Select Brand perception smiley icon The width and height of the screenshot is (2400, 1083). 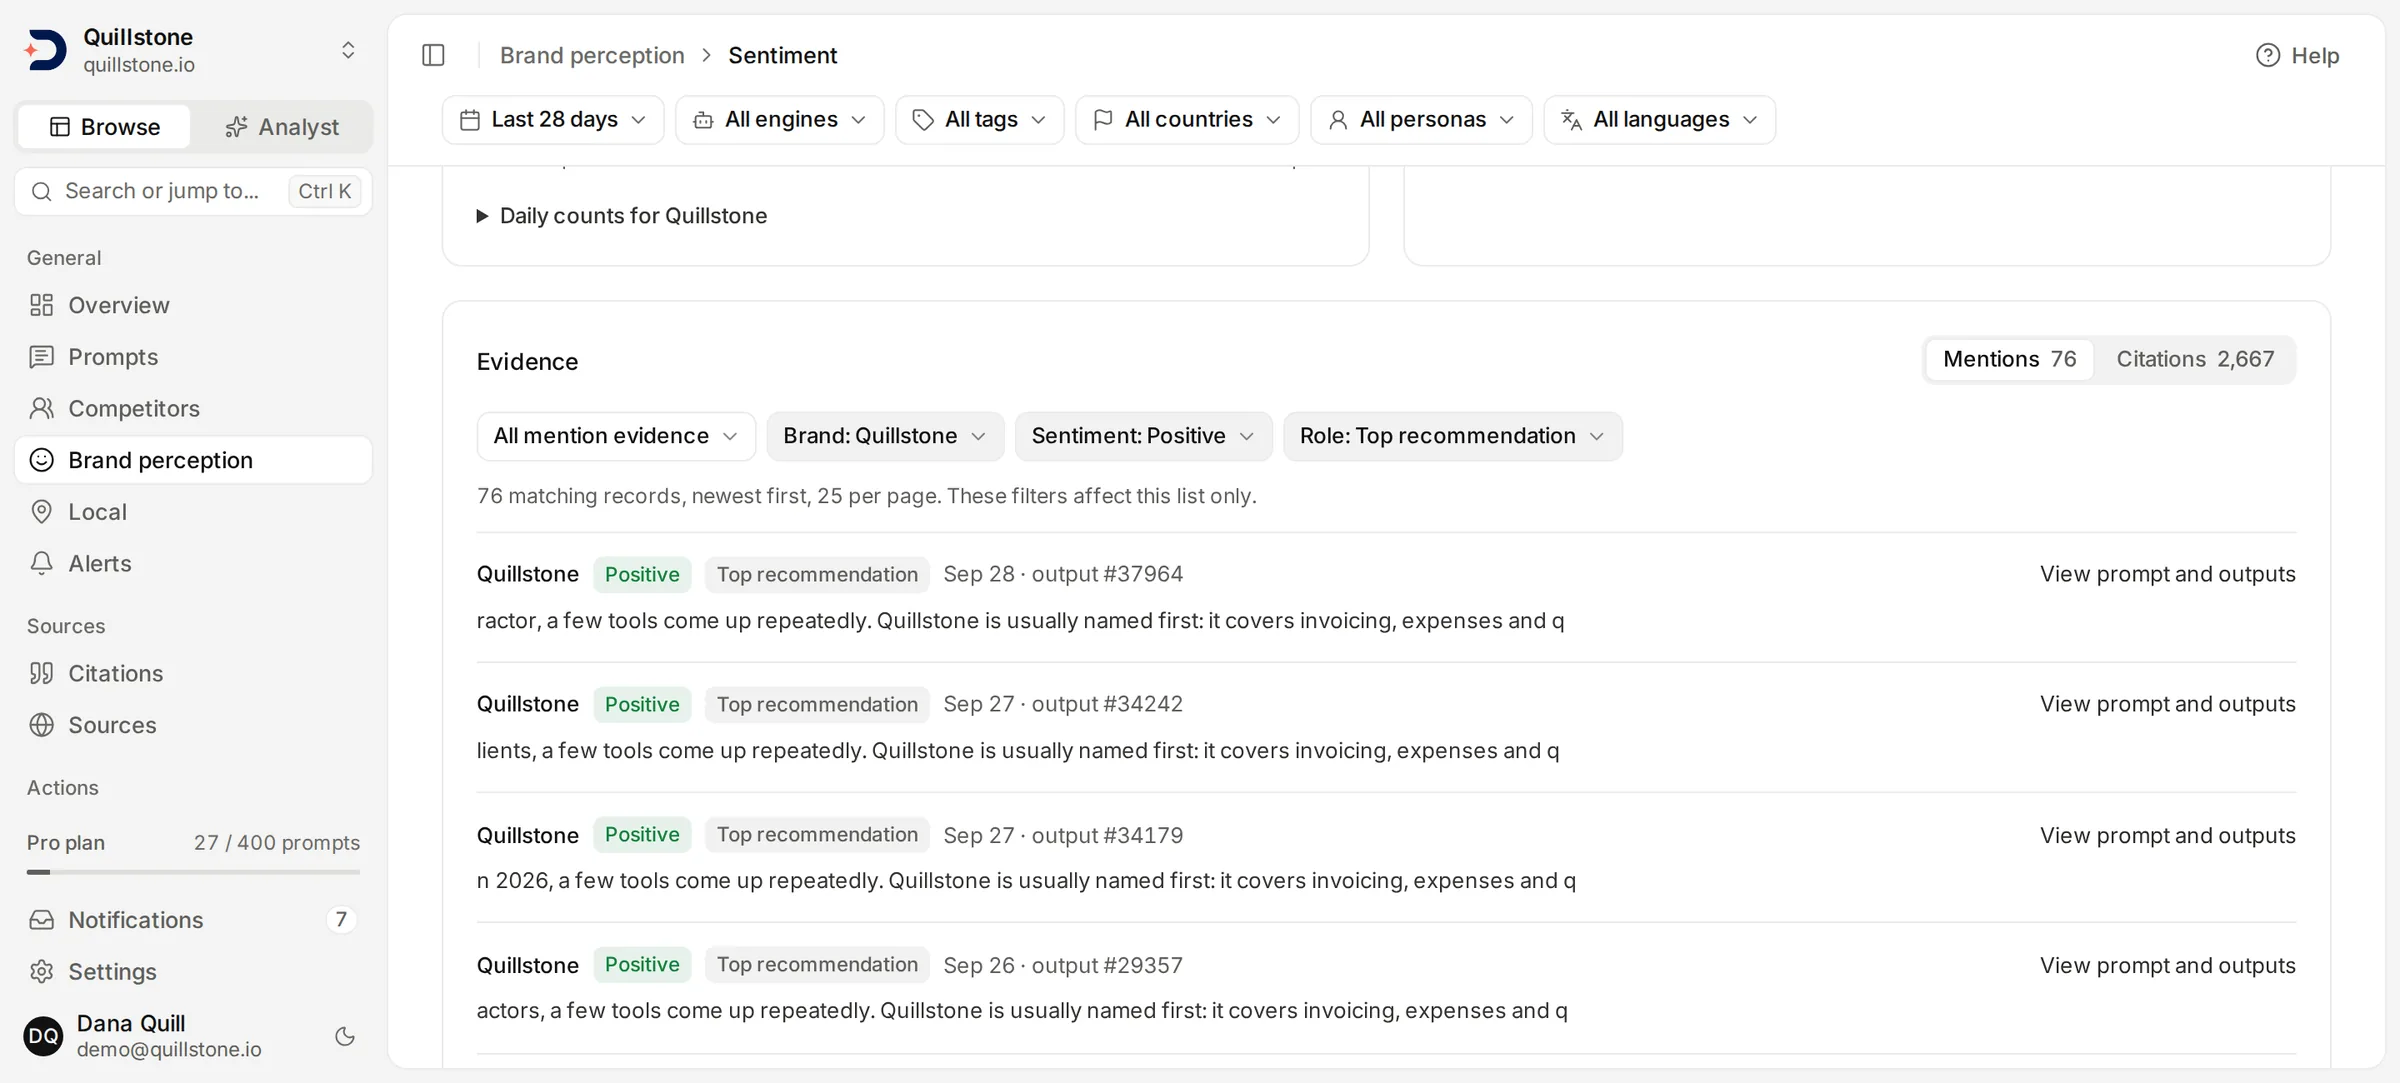click(41, 460)
